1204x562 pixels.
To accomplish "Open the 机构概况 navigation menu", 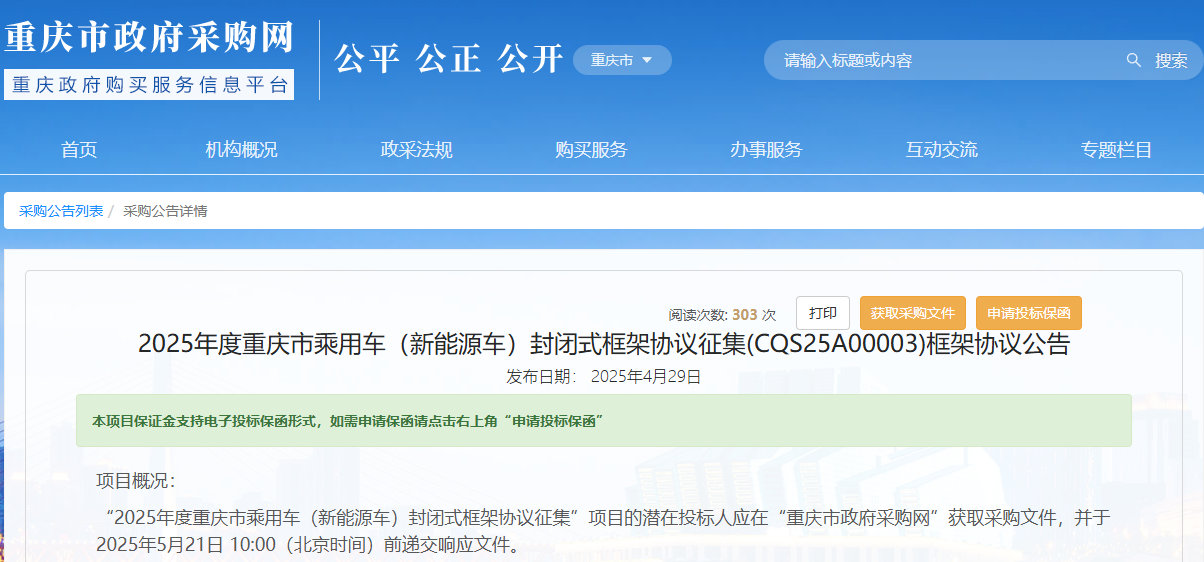I will pos(241,150).
